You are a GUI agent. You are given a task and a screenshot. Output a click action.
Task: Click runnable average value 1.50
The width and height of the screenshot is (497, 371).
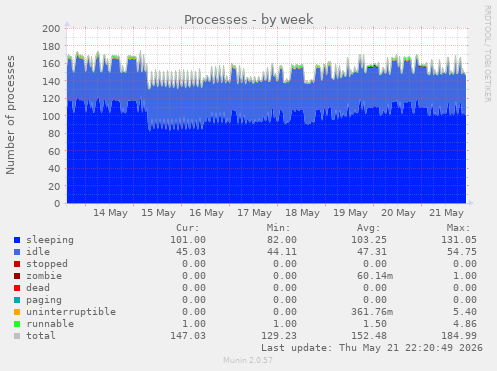click(375, 324)
